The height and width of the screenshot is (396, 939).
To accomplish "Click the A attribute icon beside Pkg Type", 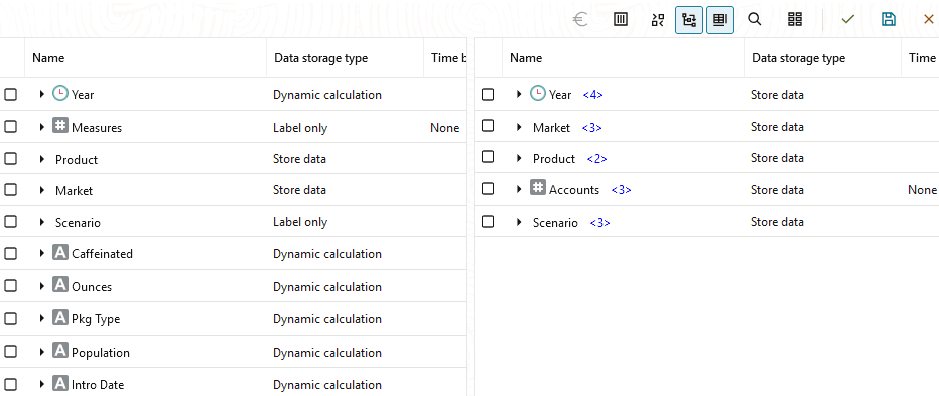I will click(60, 318).
